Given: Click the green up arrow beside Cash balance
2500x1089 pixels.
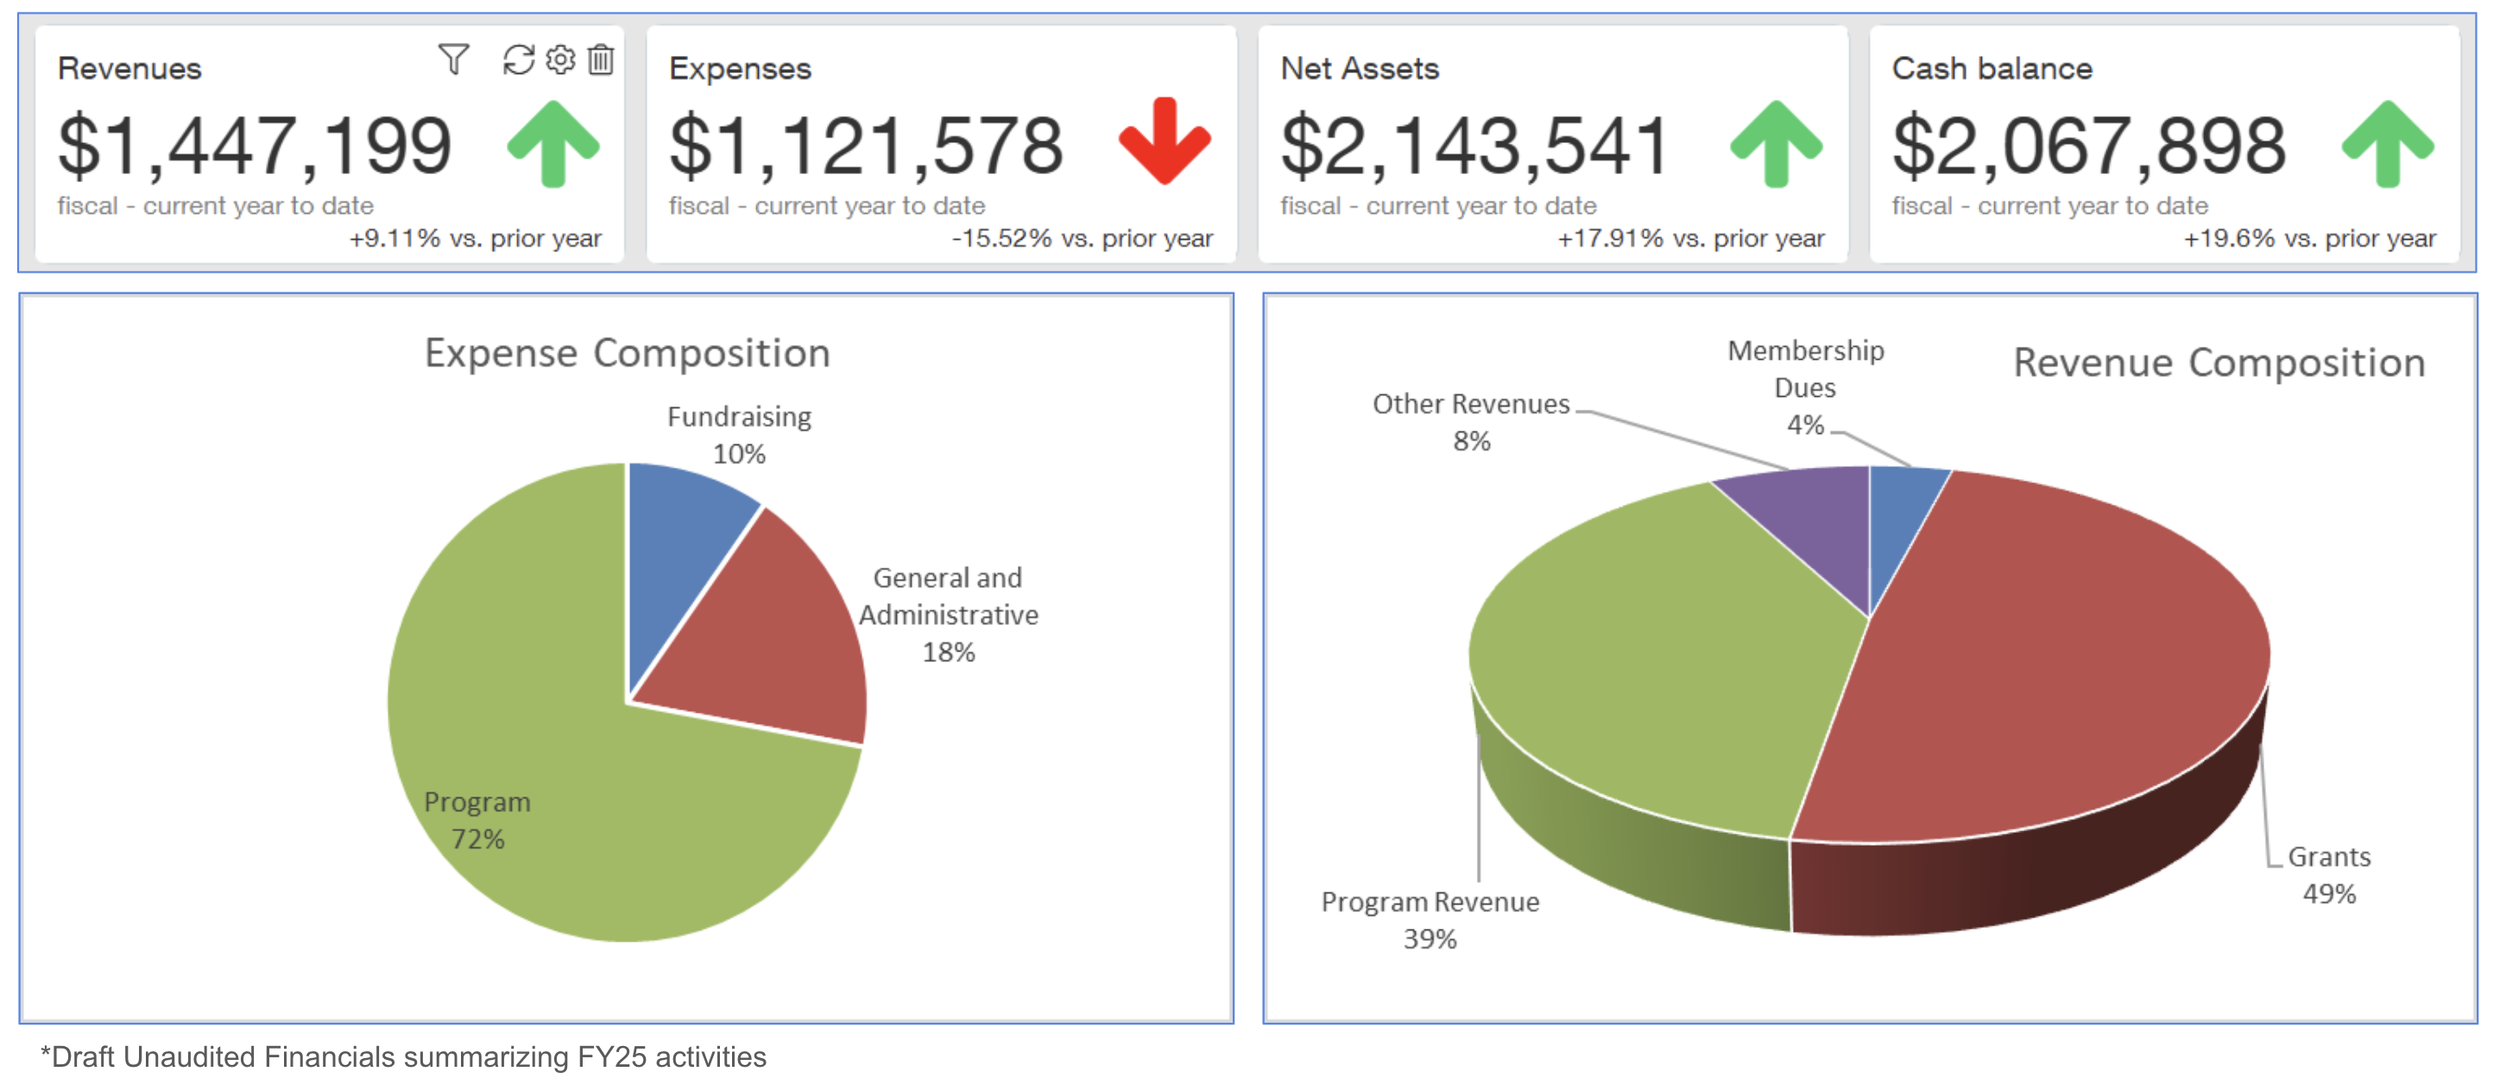Looking at the screenshot, I should 2387,145.
